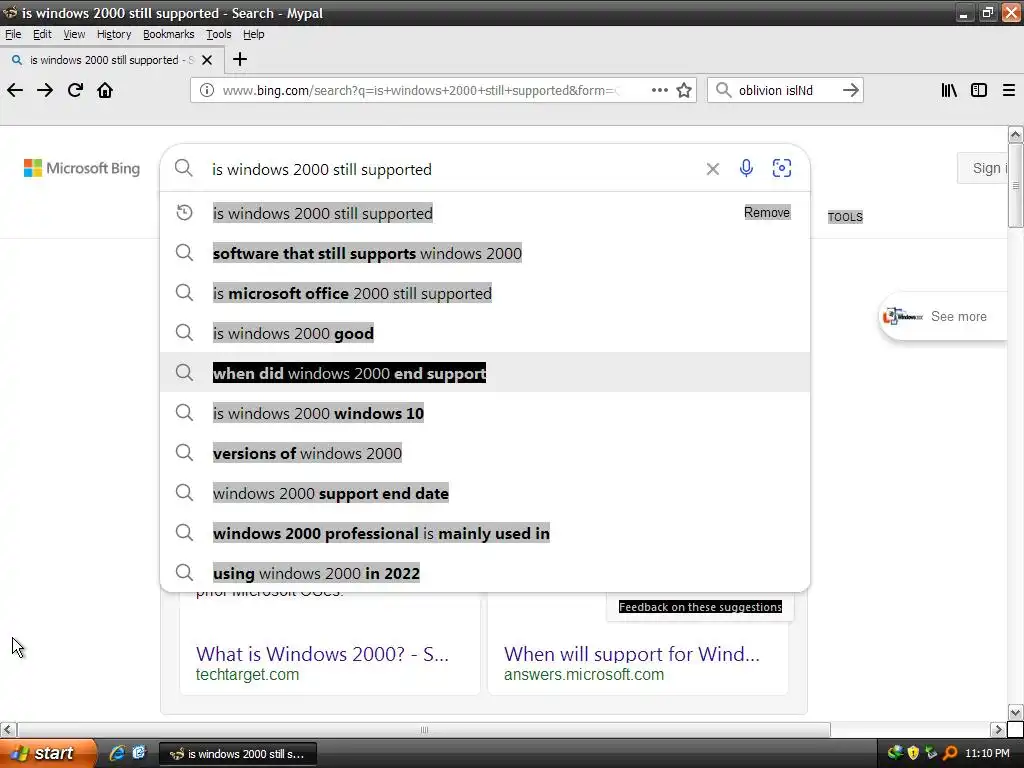Remove the history suggestion

pyautogui.click(x=767, y=212)
